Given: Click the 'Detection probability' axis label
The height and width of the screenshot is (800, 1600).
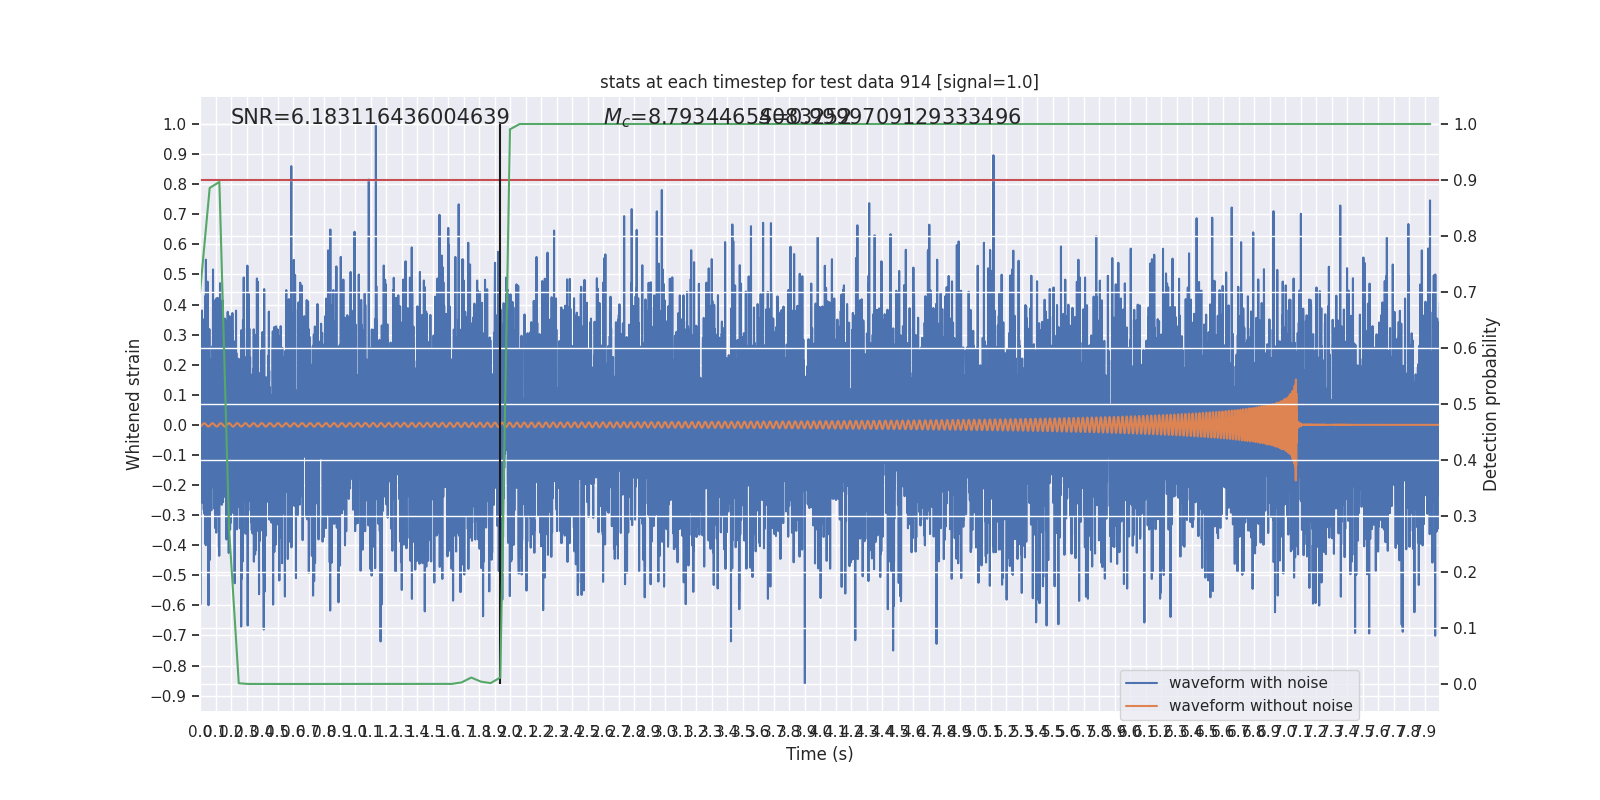Looking at the screenshot, I should point(1491,404).
